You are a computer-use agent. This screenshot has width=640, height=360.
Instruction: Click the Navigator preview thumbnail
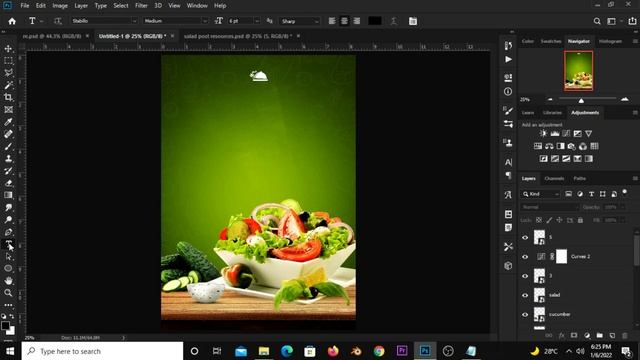[x=579, y=71]
